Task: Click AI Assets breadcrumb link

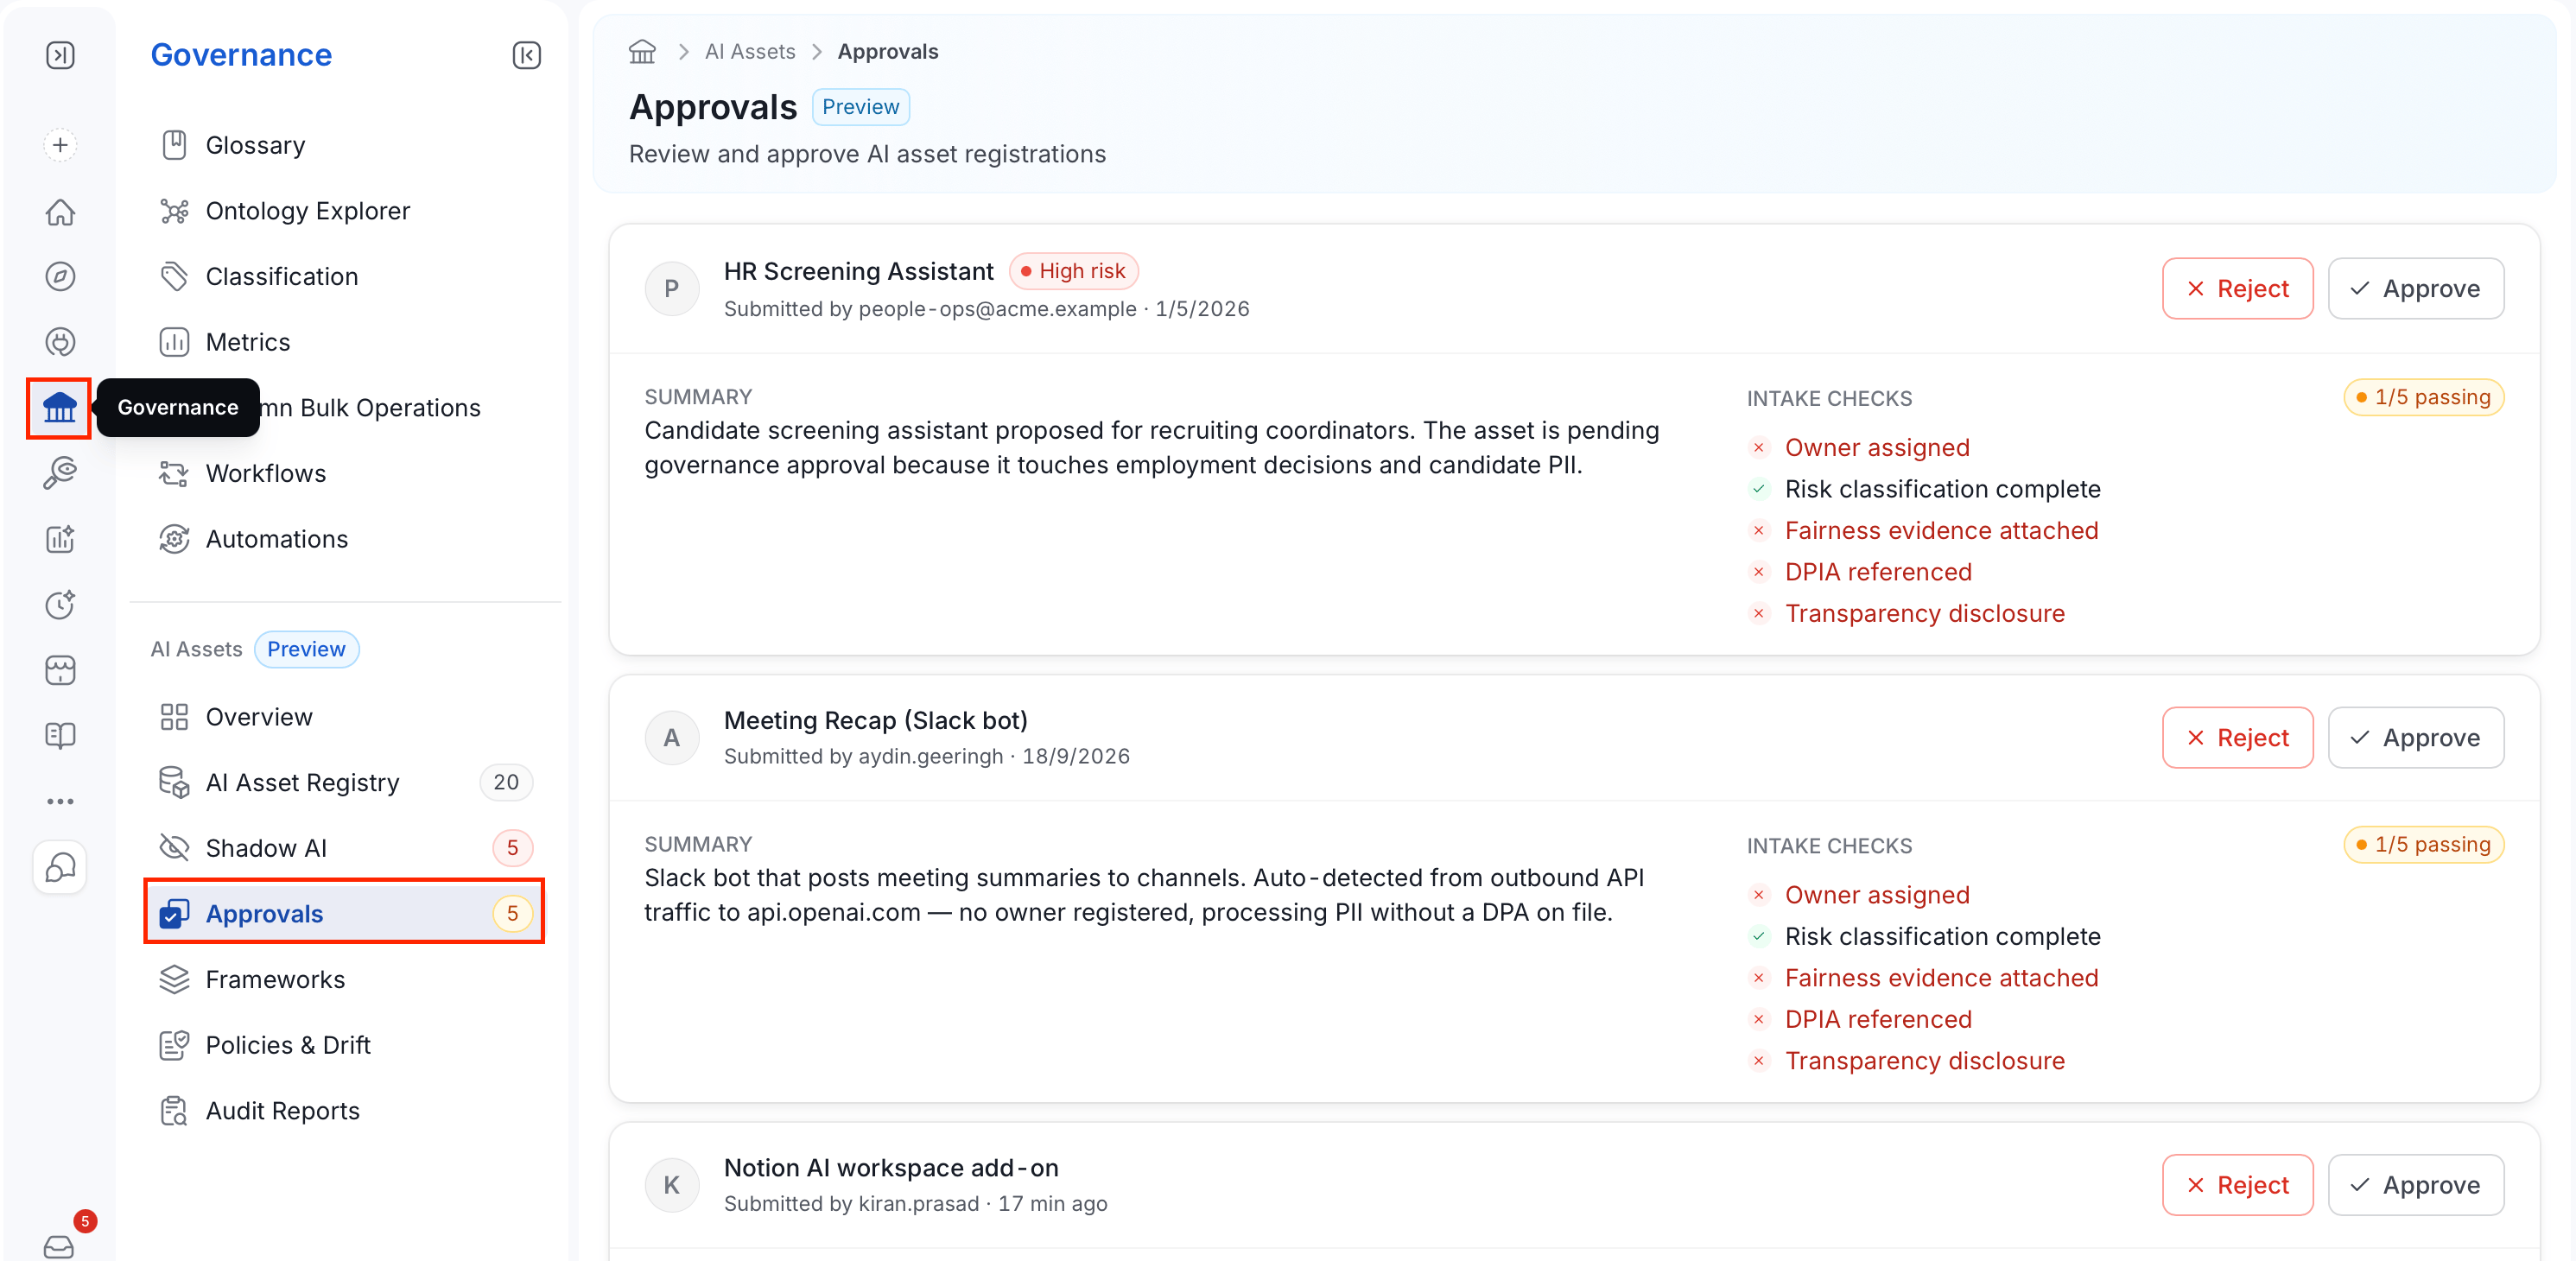Action: click(x=750, y=51)
